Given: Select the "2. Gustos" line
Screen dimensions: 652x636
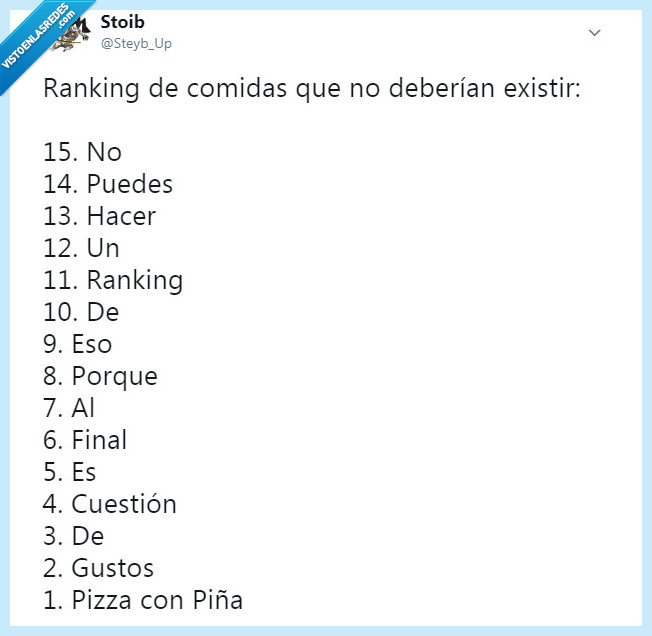Looking at the screenshot, I should pos(98,568).
